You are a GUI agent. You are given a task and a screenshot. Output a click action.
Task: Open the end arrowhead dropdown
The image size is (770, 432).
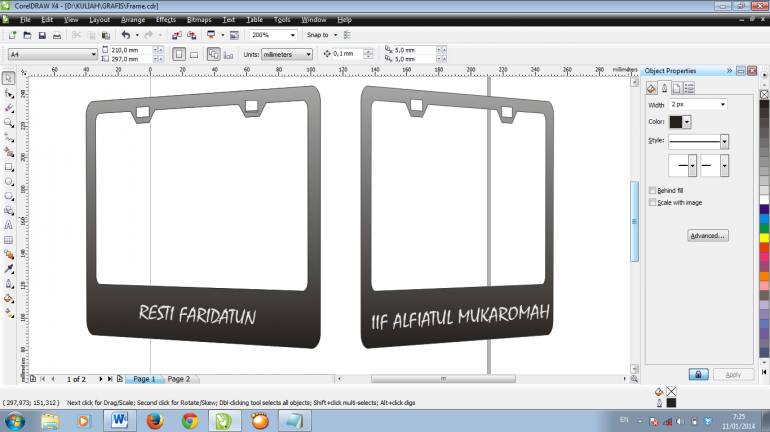[724, 165]
